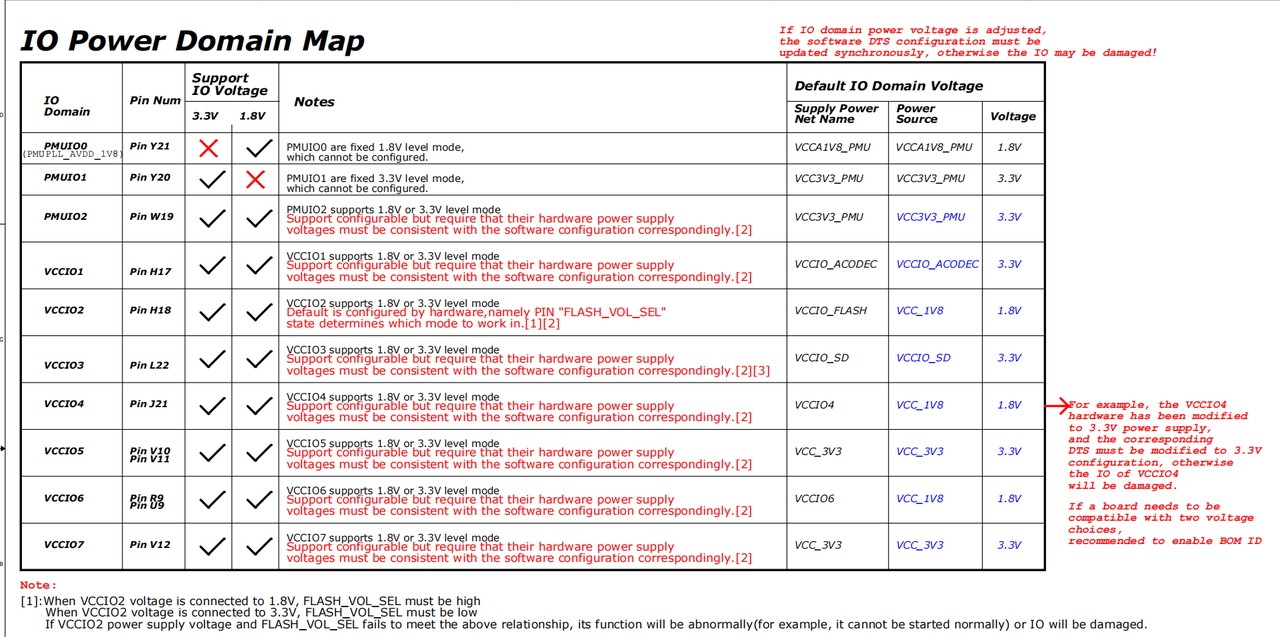Click the blue VCC3V3_PMU power source in the PMUIO2 row
Viewport: 1280px width, 637px height.
[930, 217]
